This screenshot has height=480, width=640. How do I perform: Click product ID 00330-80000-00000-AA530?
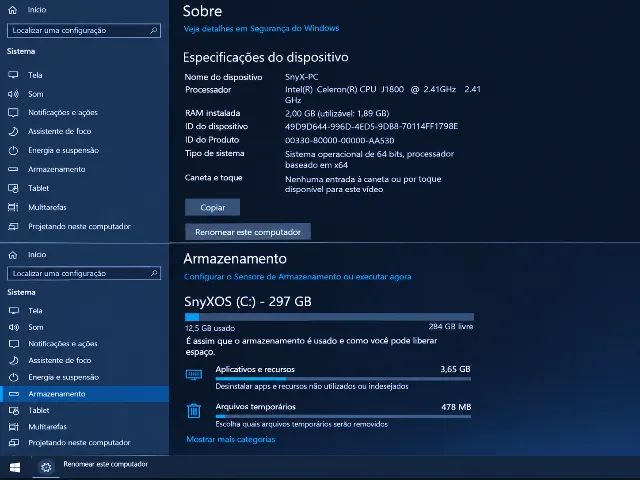pos(340,140)
